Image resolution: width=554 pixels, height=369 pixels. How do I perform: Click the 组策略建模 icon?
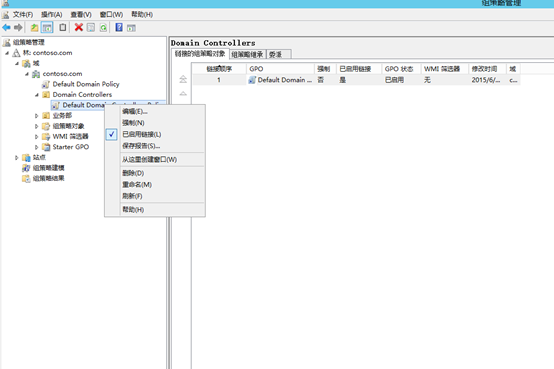(26, 168)
